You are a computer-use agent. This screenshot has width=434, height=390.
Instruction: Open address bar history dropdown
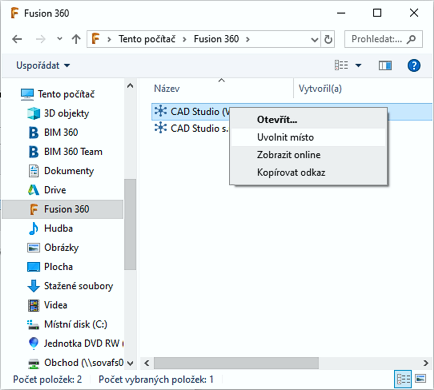coord(314,40)
